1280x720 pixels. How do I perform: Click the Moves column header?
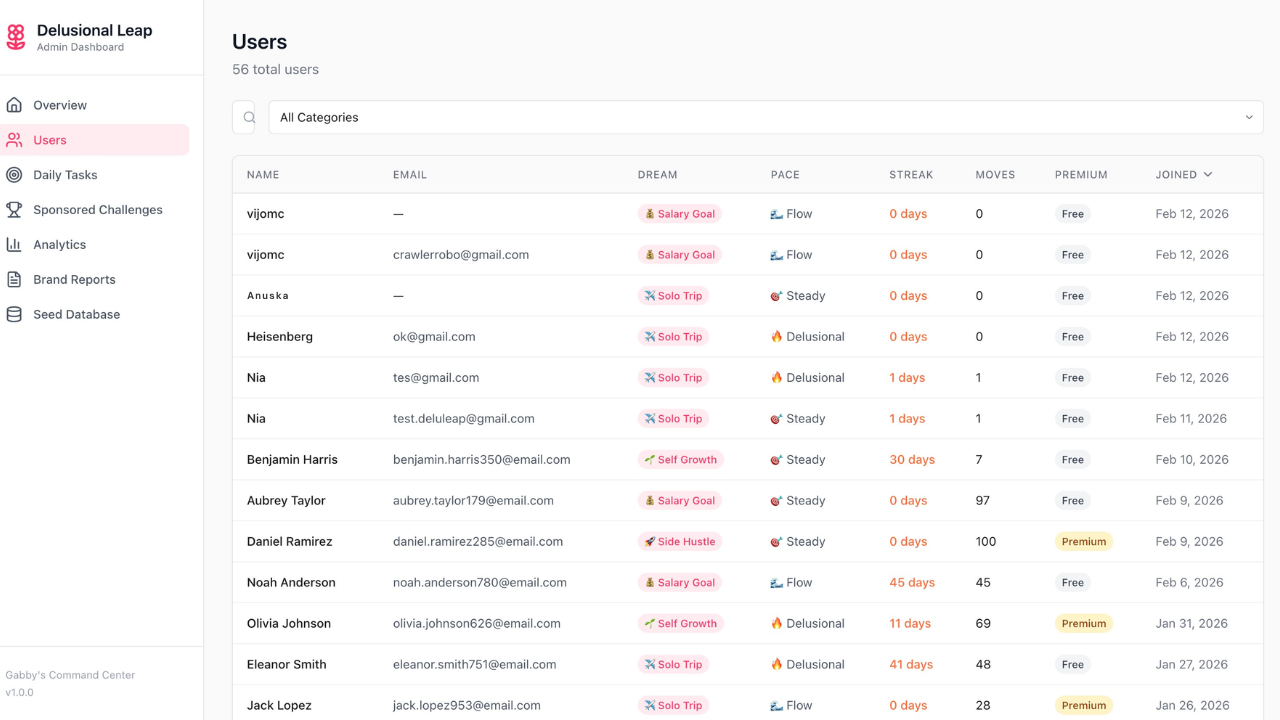[x=995, y=174]
